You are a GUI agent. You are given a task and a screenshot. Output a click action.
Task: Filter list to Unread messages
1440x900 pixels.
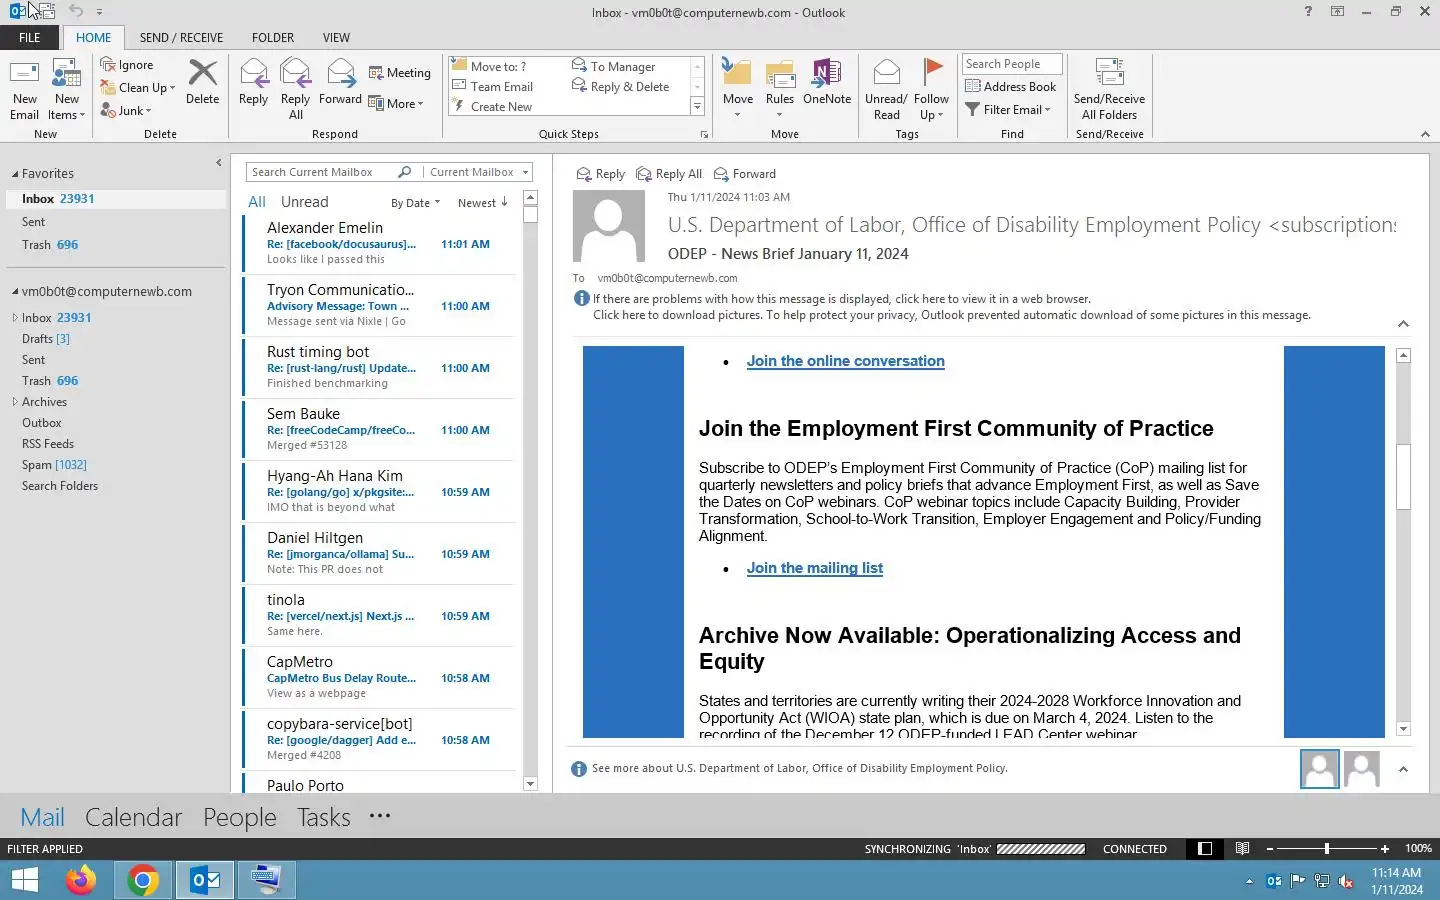point(304,202)
